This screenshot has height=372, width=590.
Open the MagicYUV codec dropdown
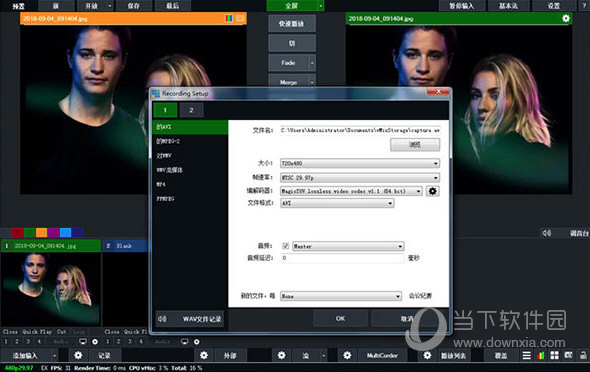pyautogui.click(x=351, y=191)
